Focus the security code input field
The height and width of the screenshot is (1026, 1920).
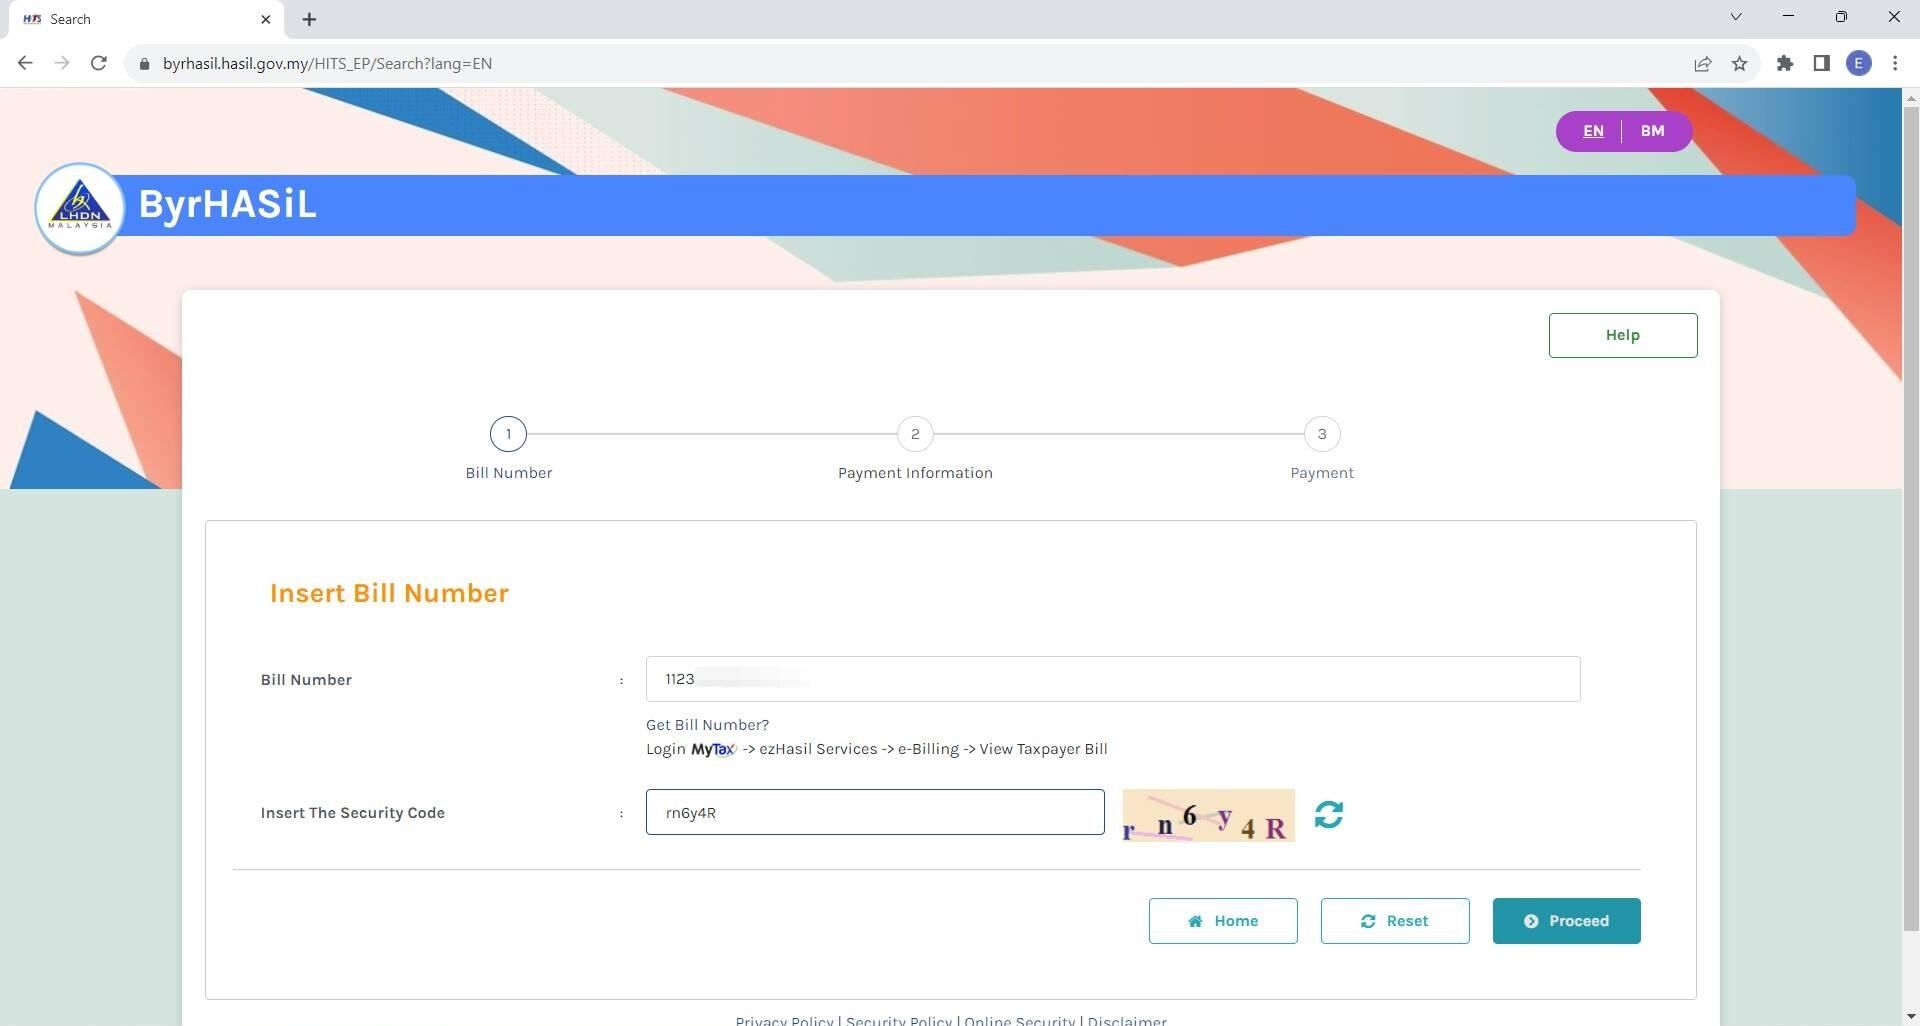pyautogui.click(x=875, y=812)
